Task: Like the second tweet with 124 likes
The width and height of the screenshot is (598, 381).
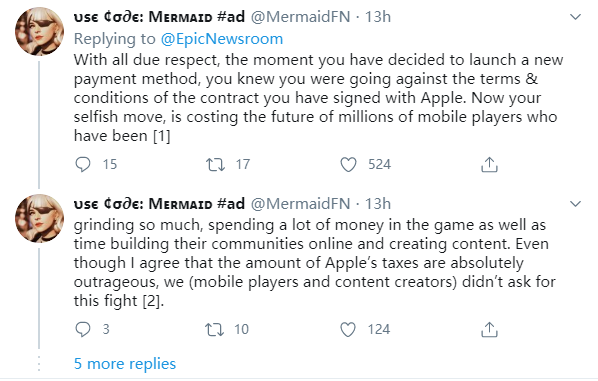Action: pyautogui.click(x=348, y=330)
